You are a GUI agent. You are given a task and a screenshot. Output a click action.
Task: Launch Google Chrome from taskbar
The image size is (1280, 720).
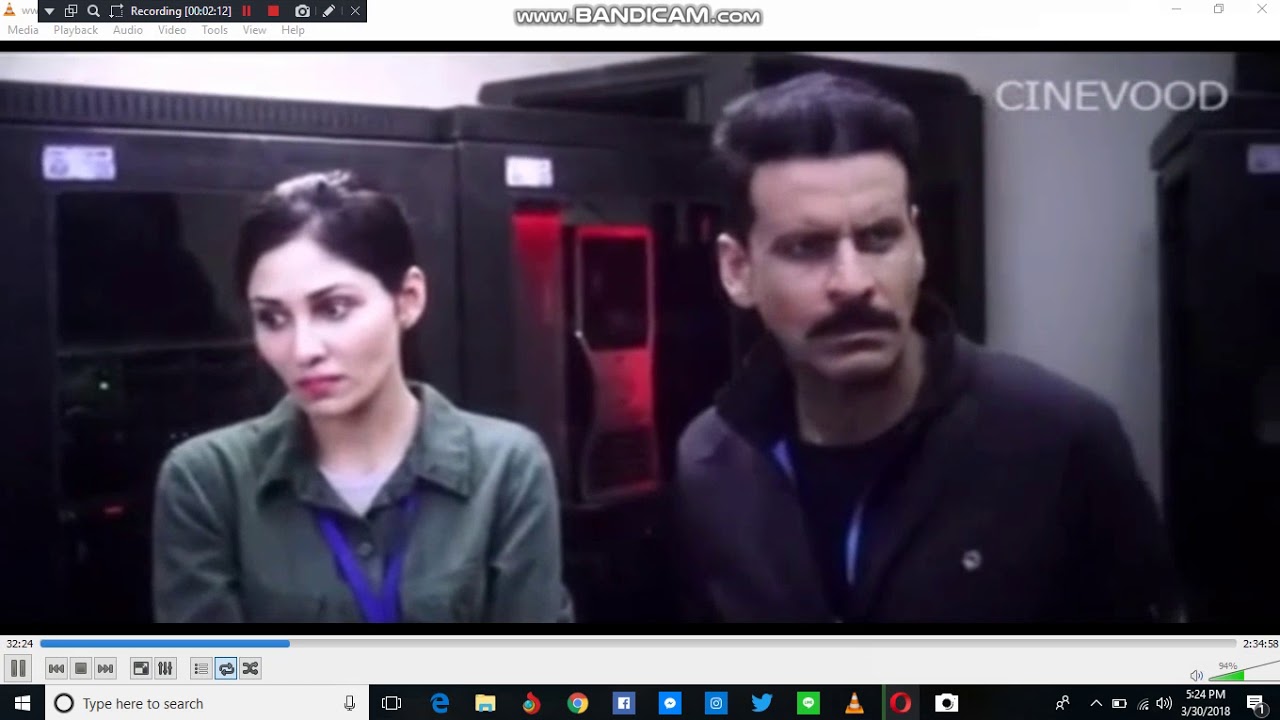tap(577, 703)
